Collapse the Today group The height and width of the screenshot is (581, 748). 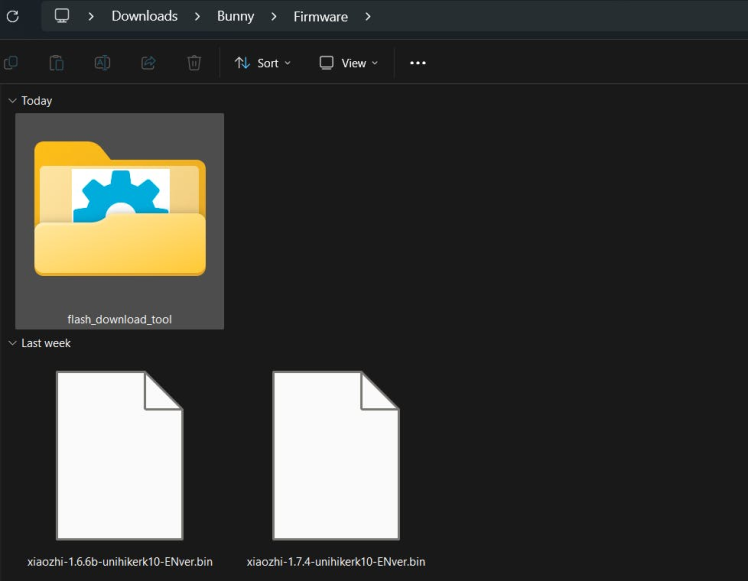[12, 101]
